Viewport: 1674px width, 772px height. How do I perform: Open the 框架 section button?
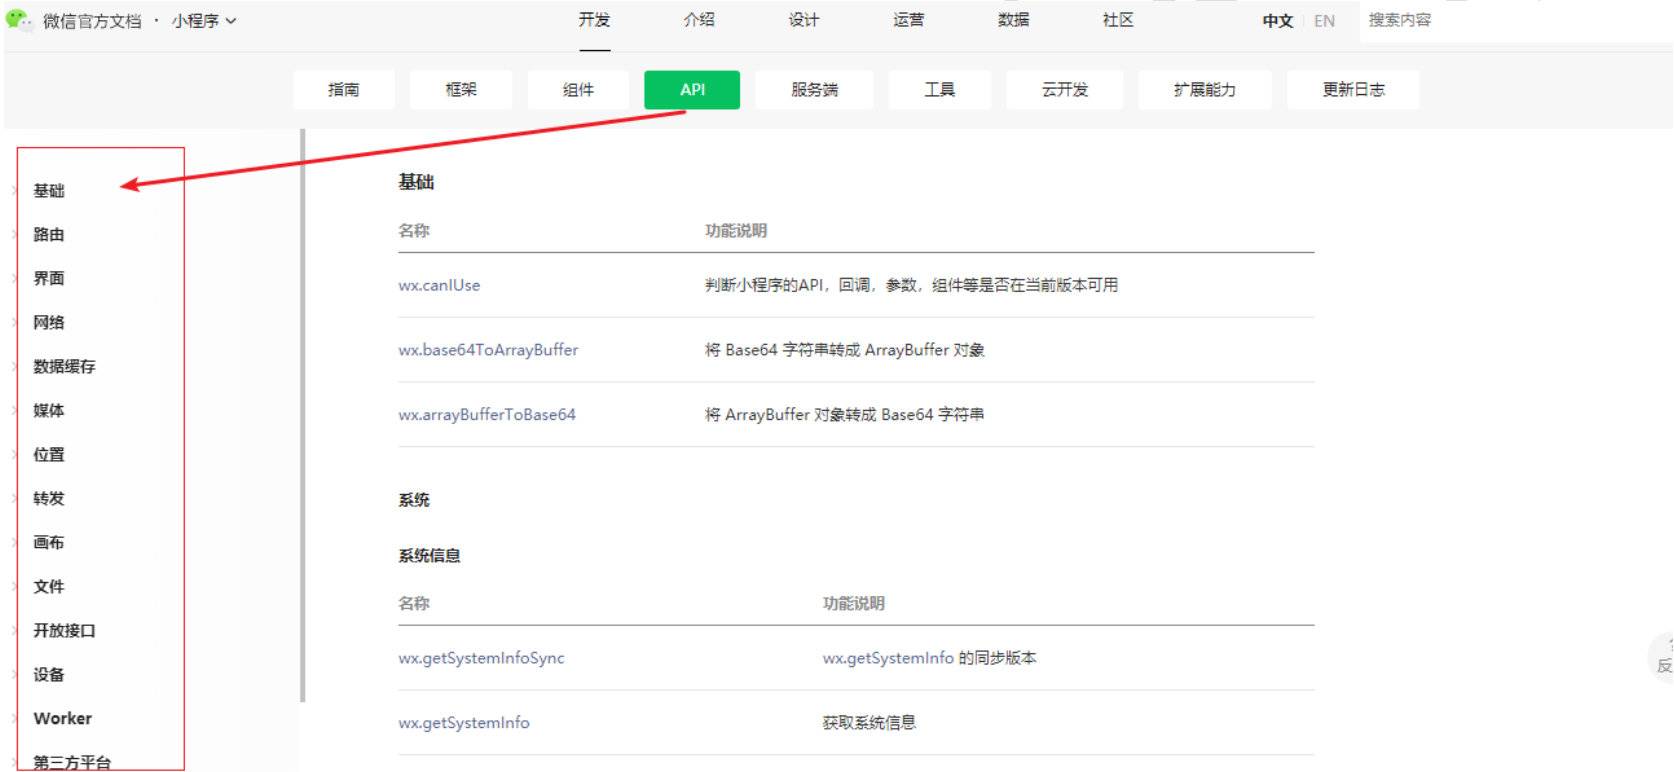click(x=461, y=90)
